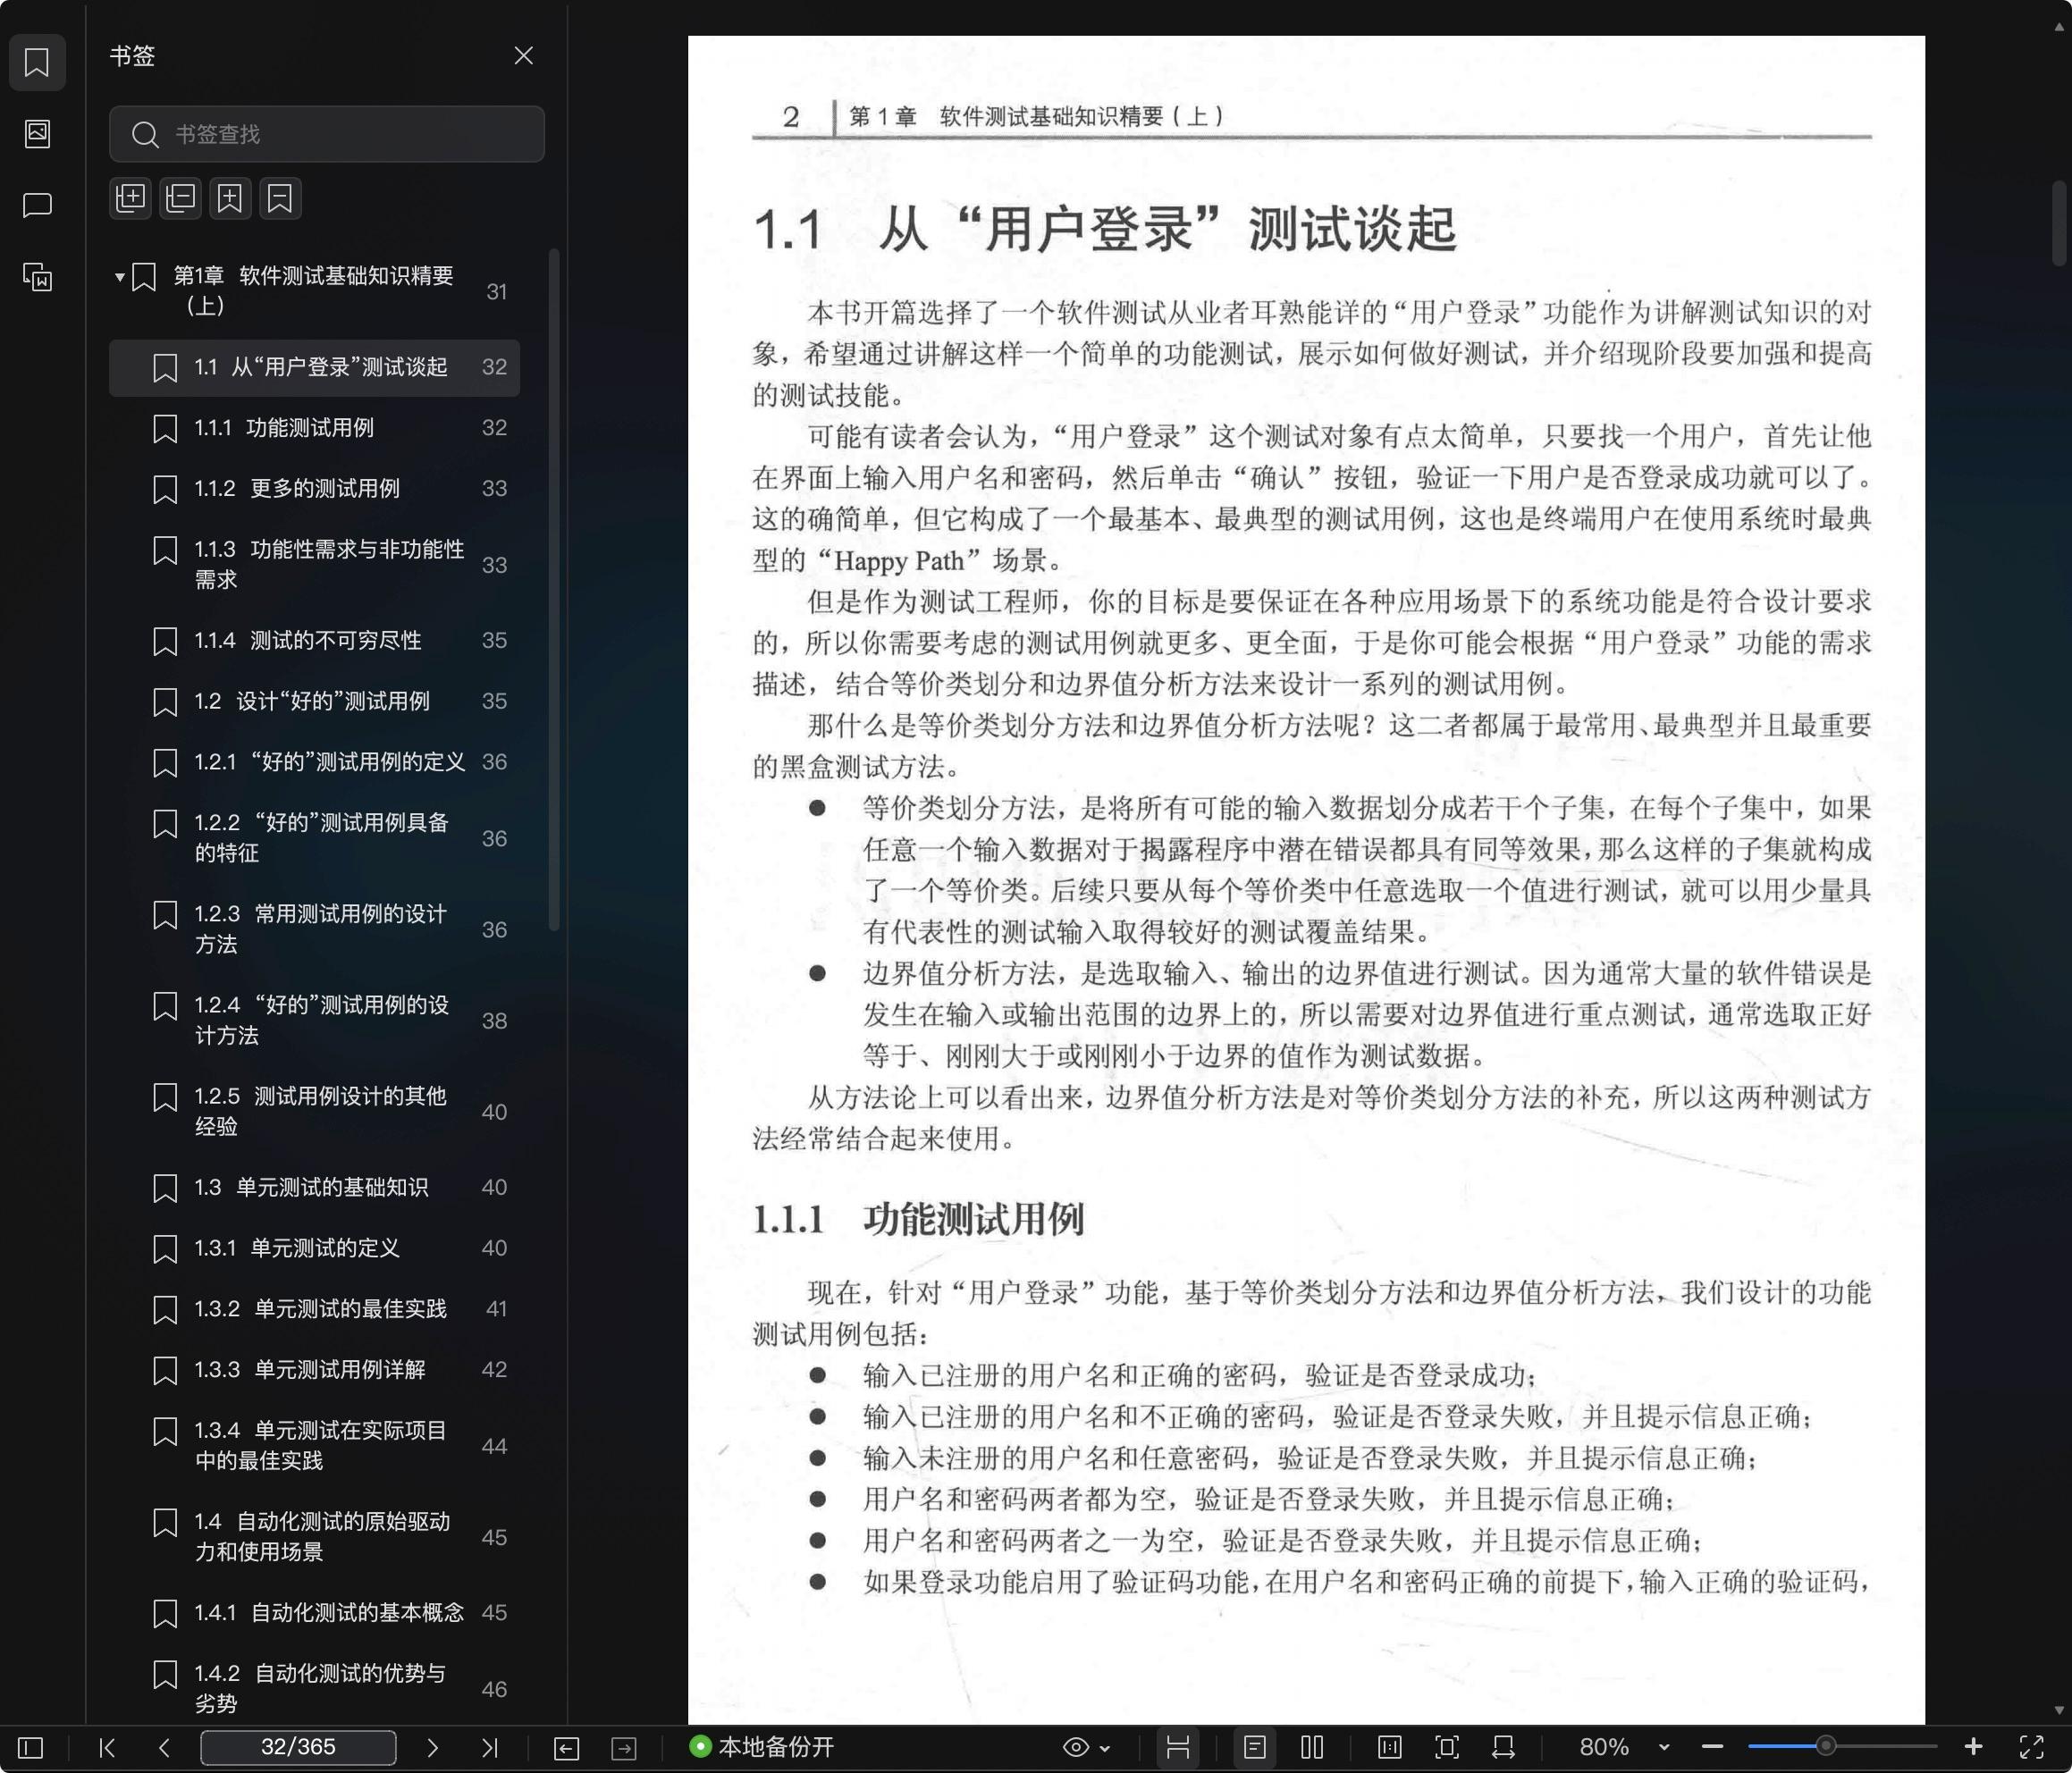Click heading 1.1.1 功能测试用例 in document

[917, 1219]
